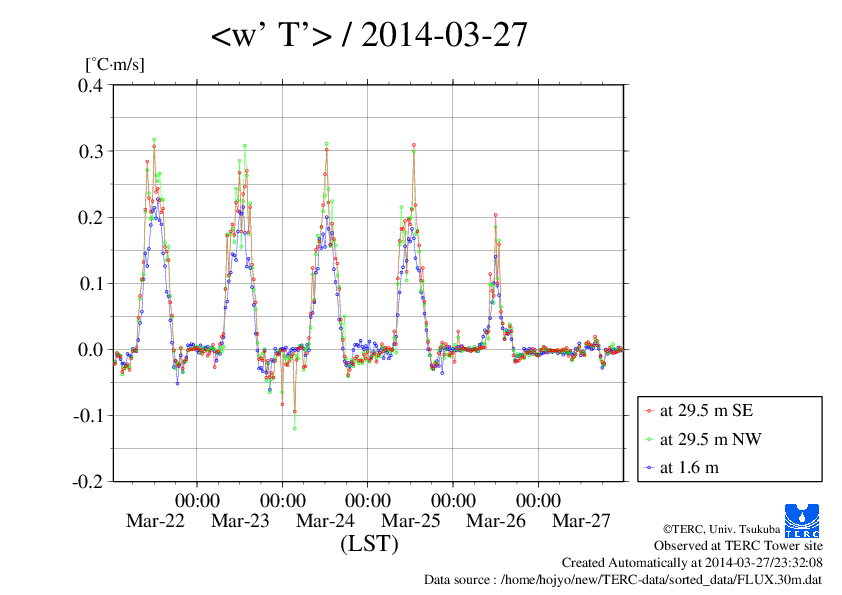
Task: Click the "©TERC, Univ. Tsukuba" copyright text
Action: (x=721, y=529)
